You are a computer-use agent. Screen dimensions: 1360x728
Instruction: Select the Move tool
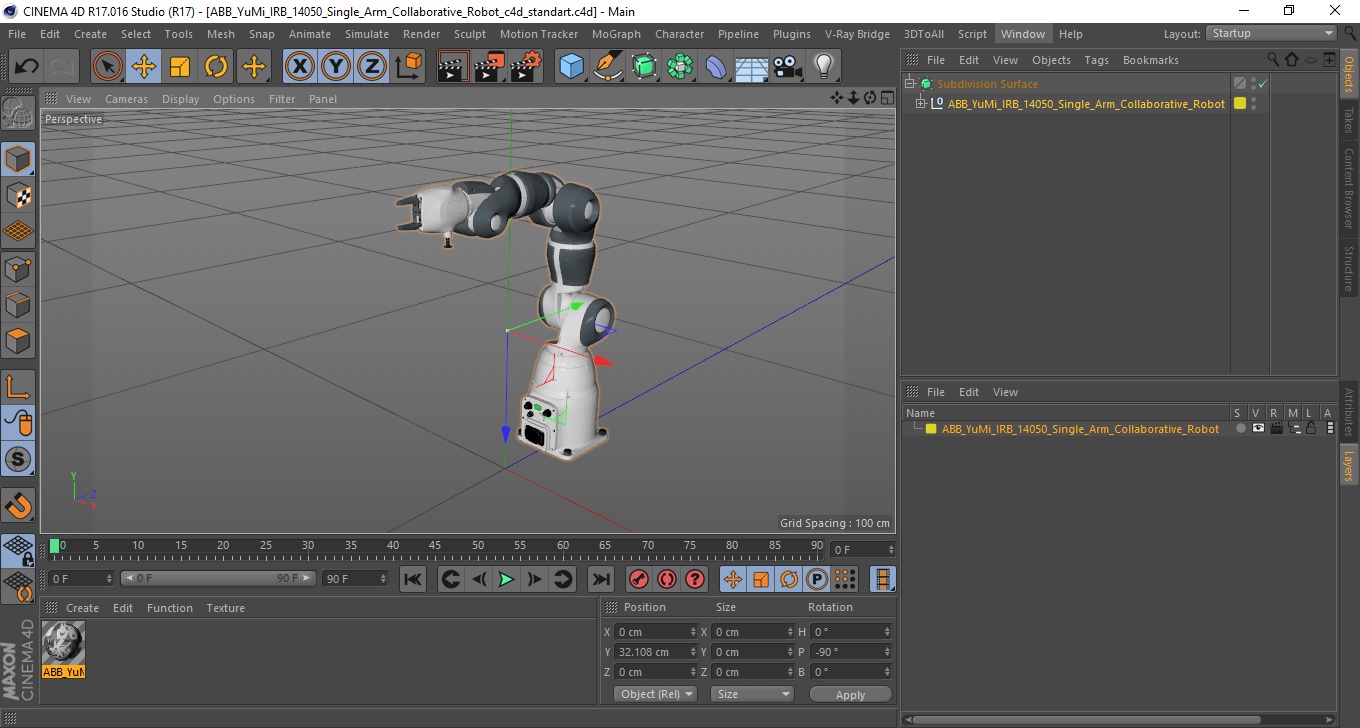pyautogui.click(x=144, y=67)
